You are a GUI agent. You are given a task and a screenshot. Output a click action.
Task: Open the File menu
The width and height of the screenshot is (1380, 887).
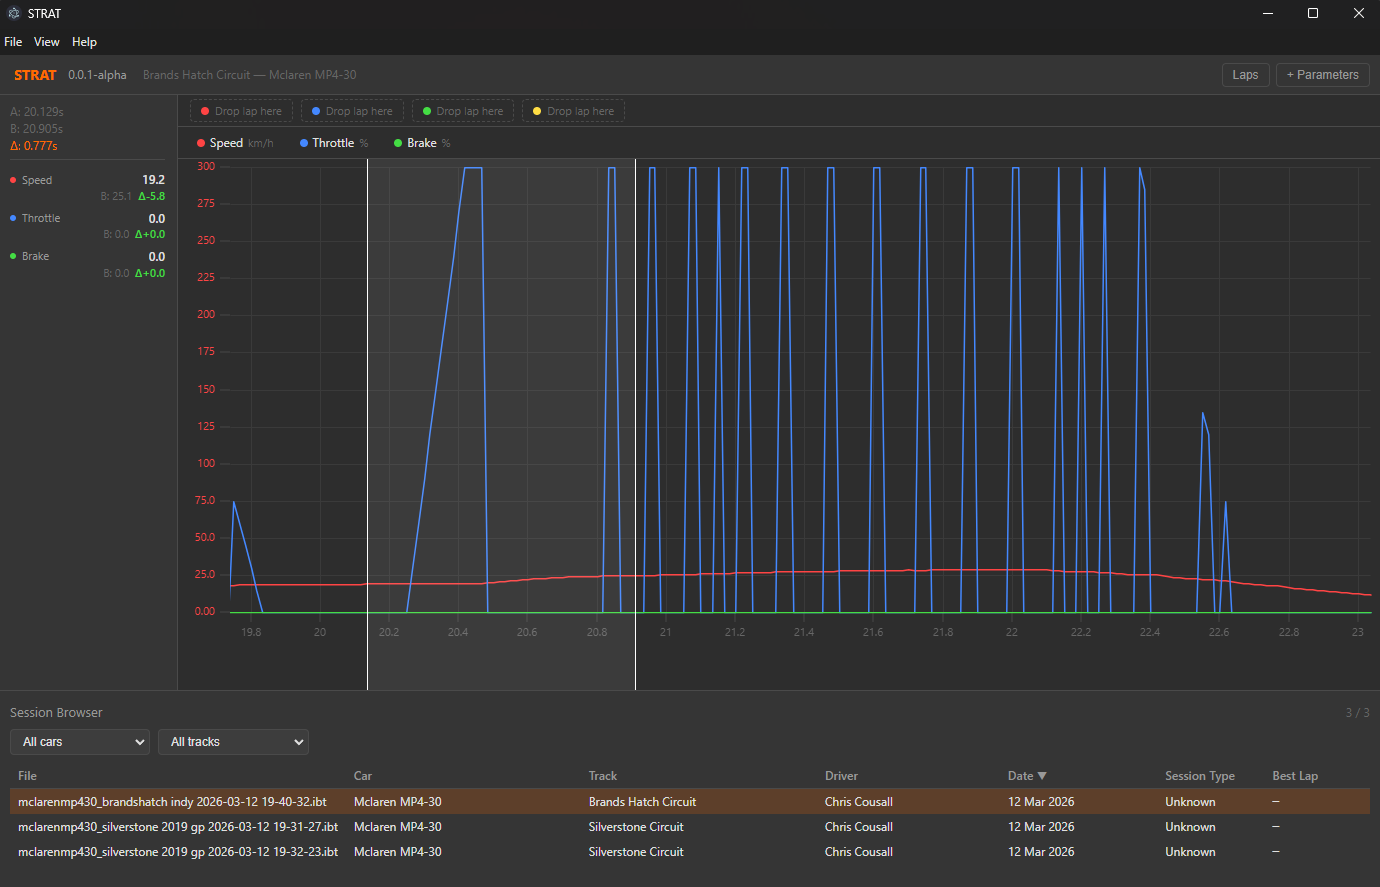(x=13, y=42)
